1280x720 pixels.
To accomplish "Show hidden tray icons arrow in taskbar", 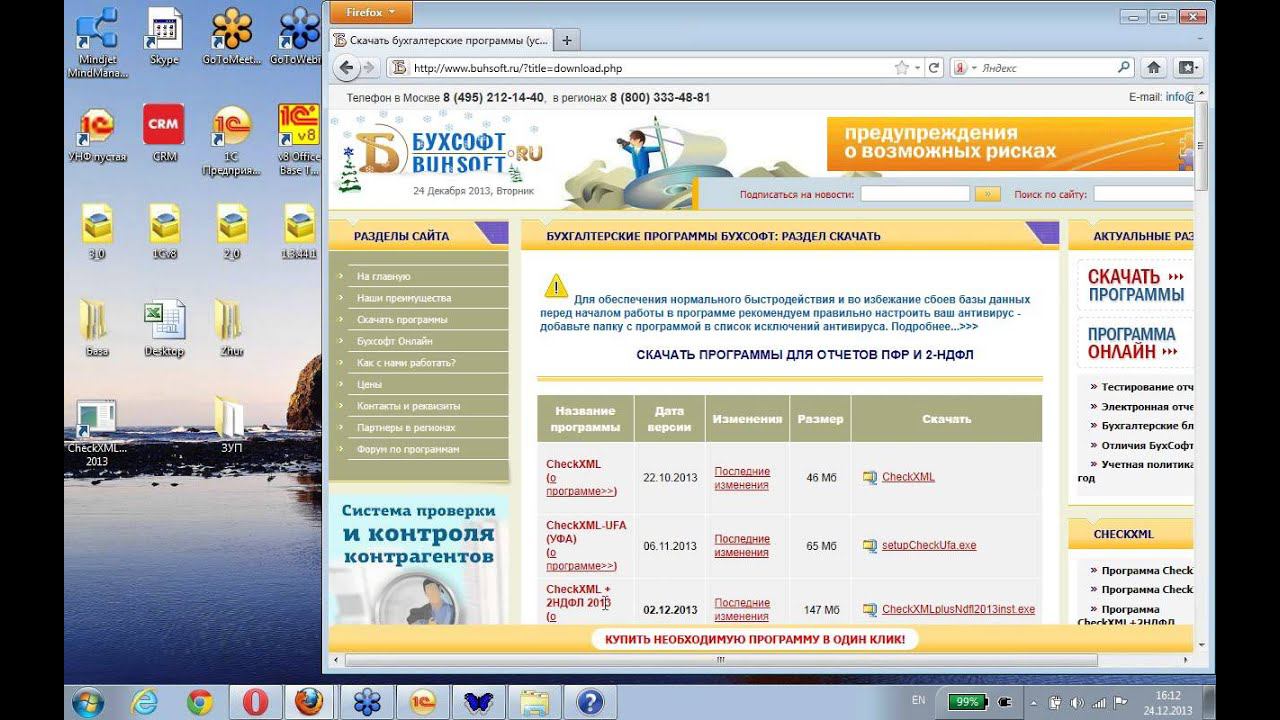I will pos(1033,702).
